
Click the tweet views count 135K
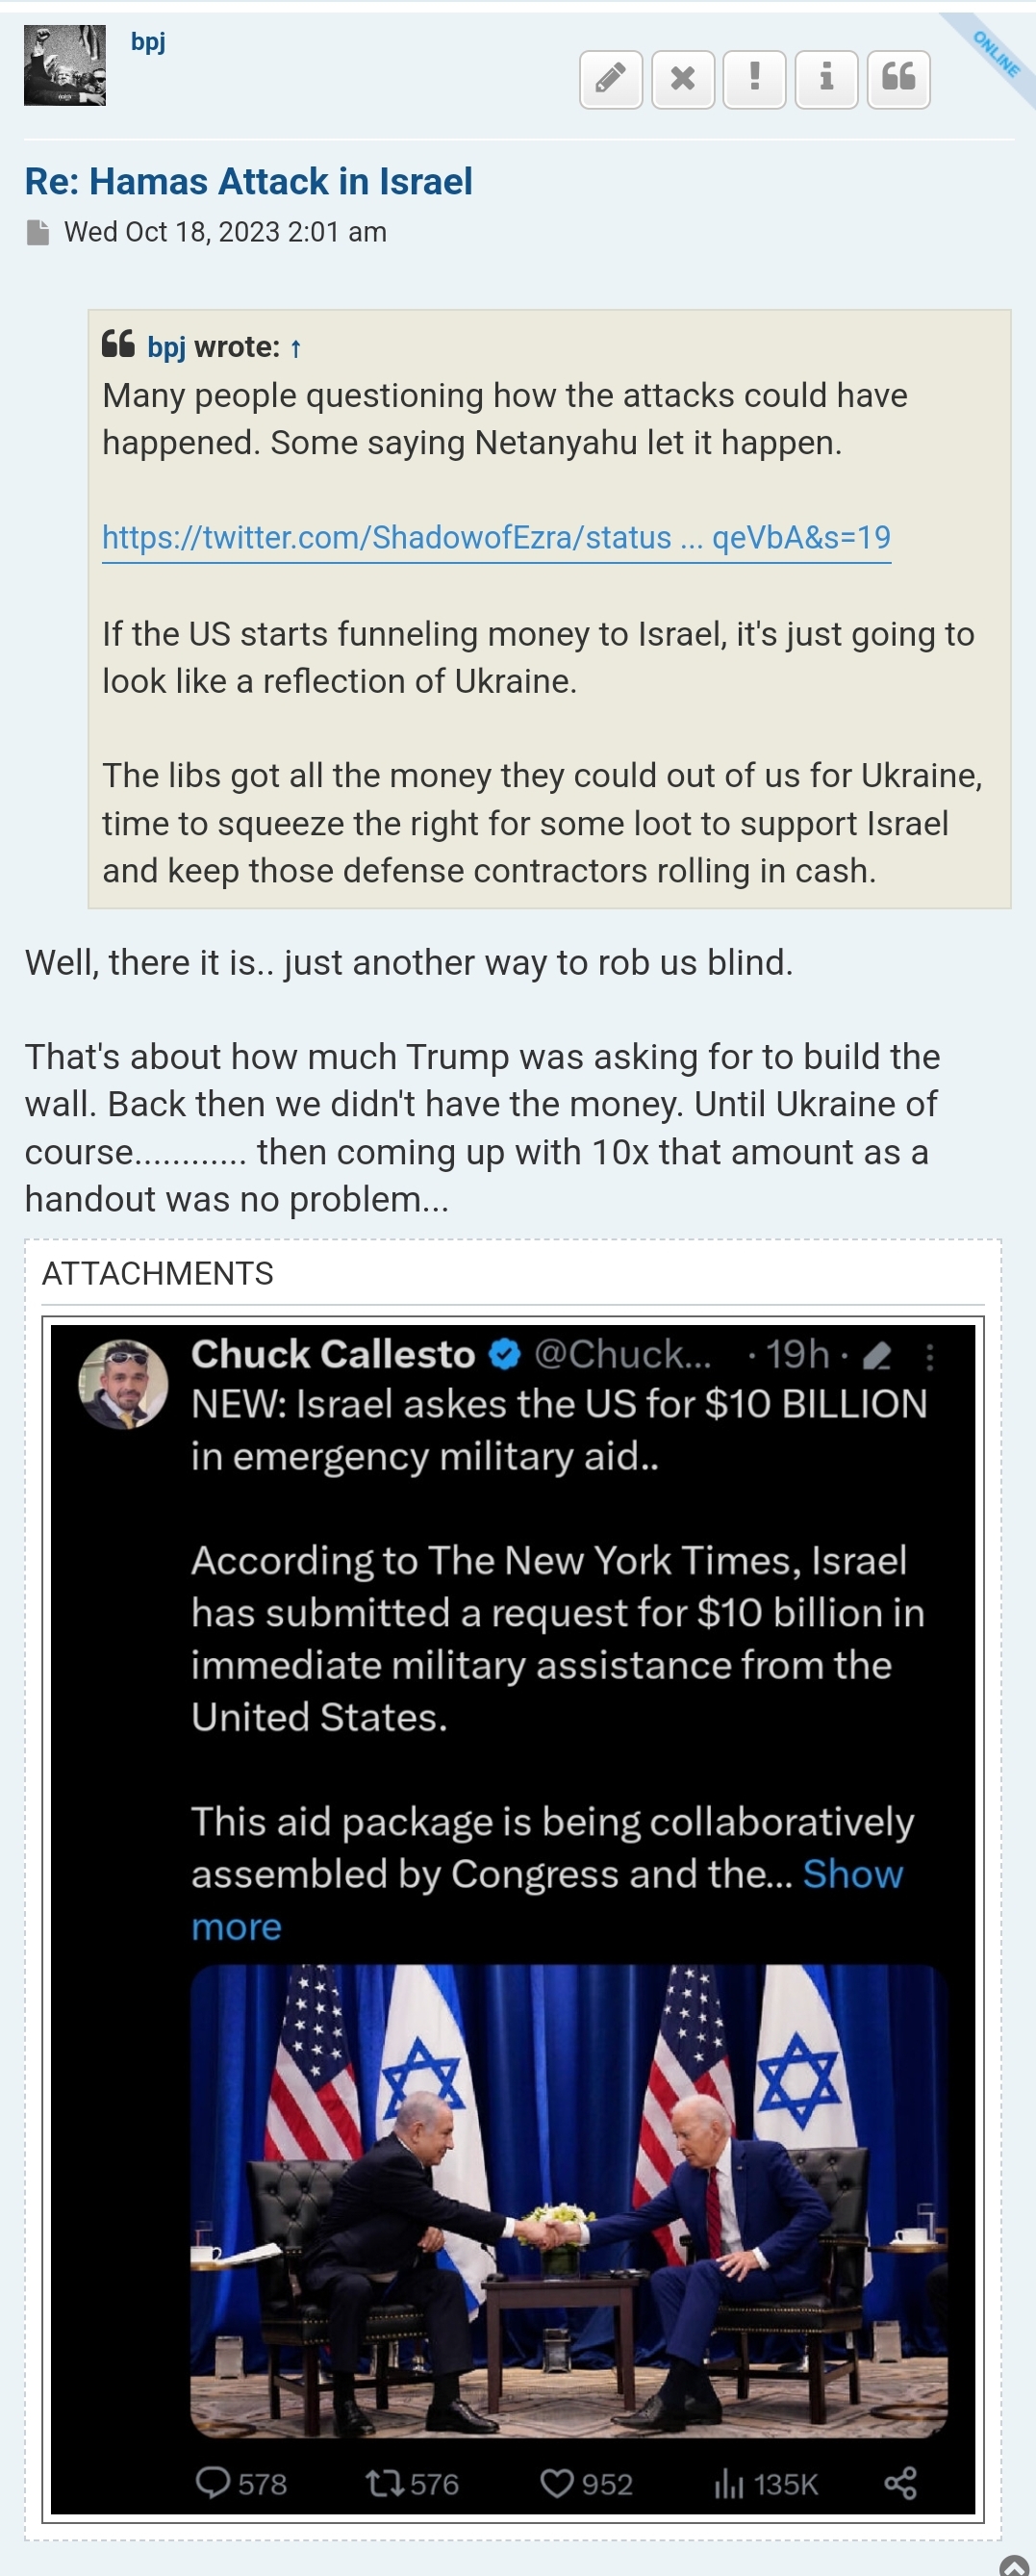tap(767, 2484)
